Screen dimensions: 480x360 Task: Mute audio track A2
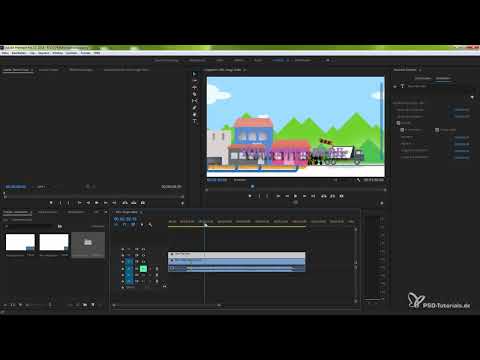pos(143,275)
